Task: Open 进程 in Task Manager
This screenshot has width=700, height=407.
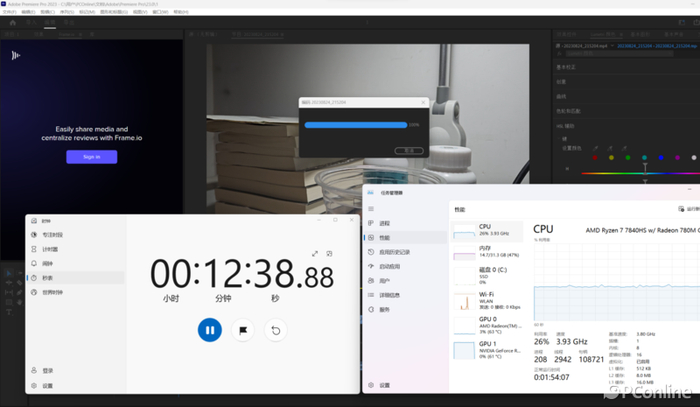Action: tap(406, 223)
